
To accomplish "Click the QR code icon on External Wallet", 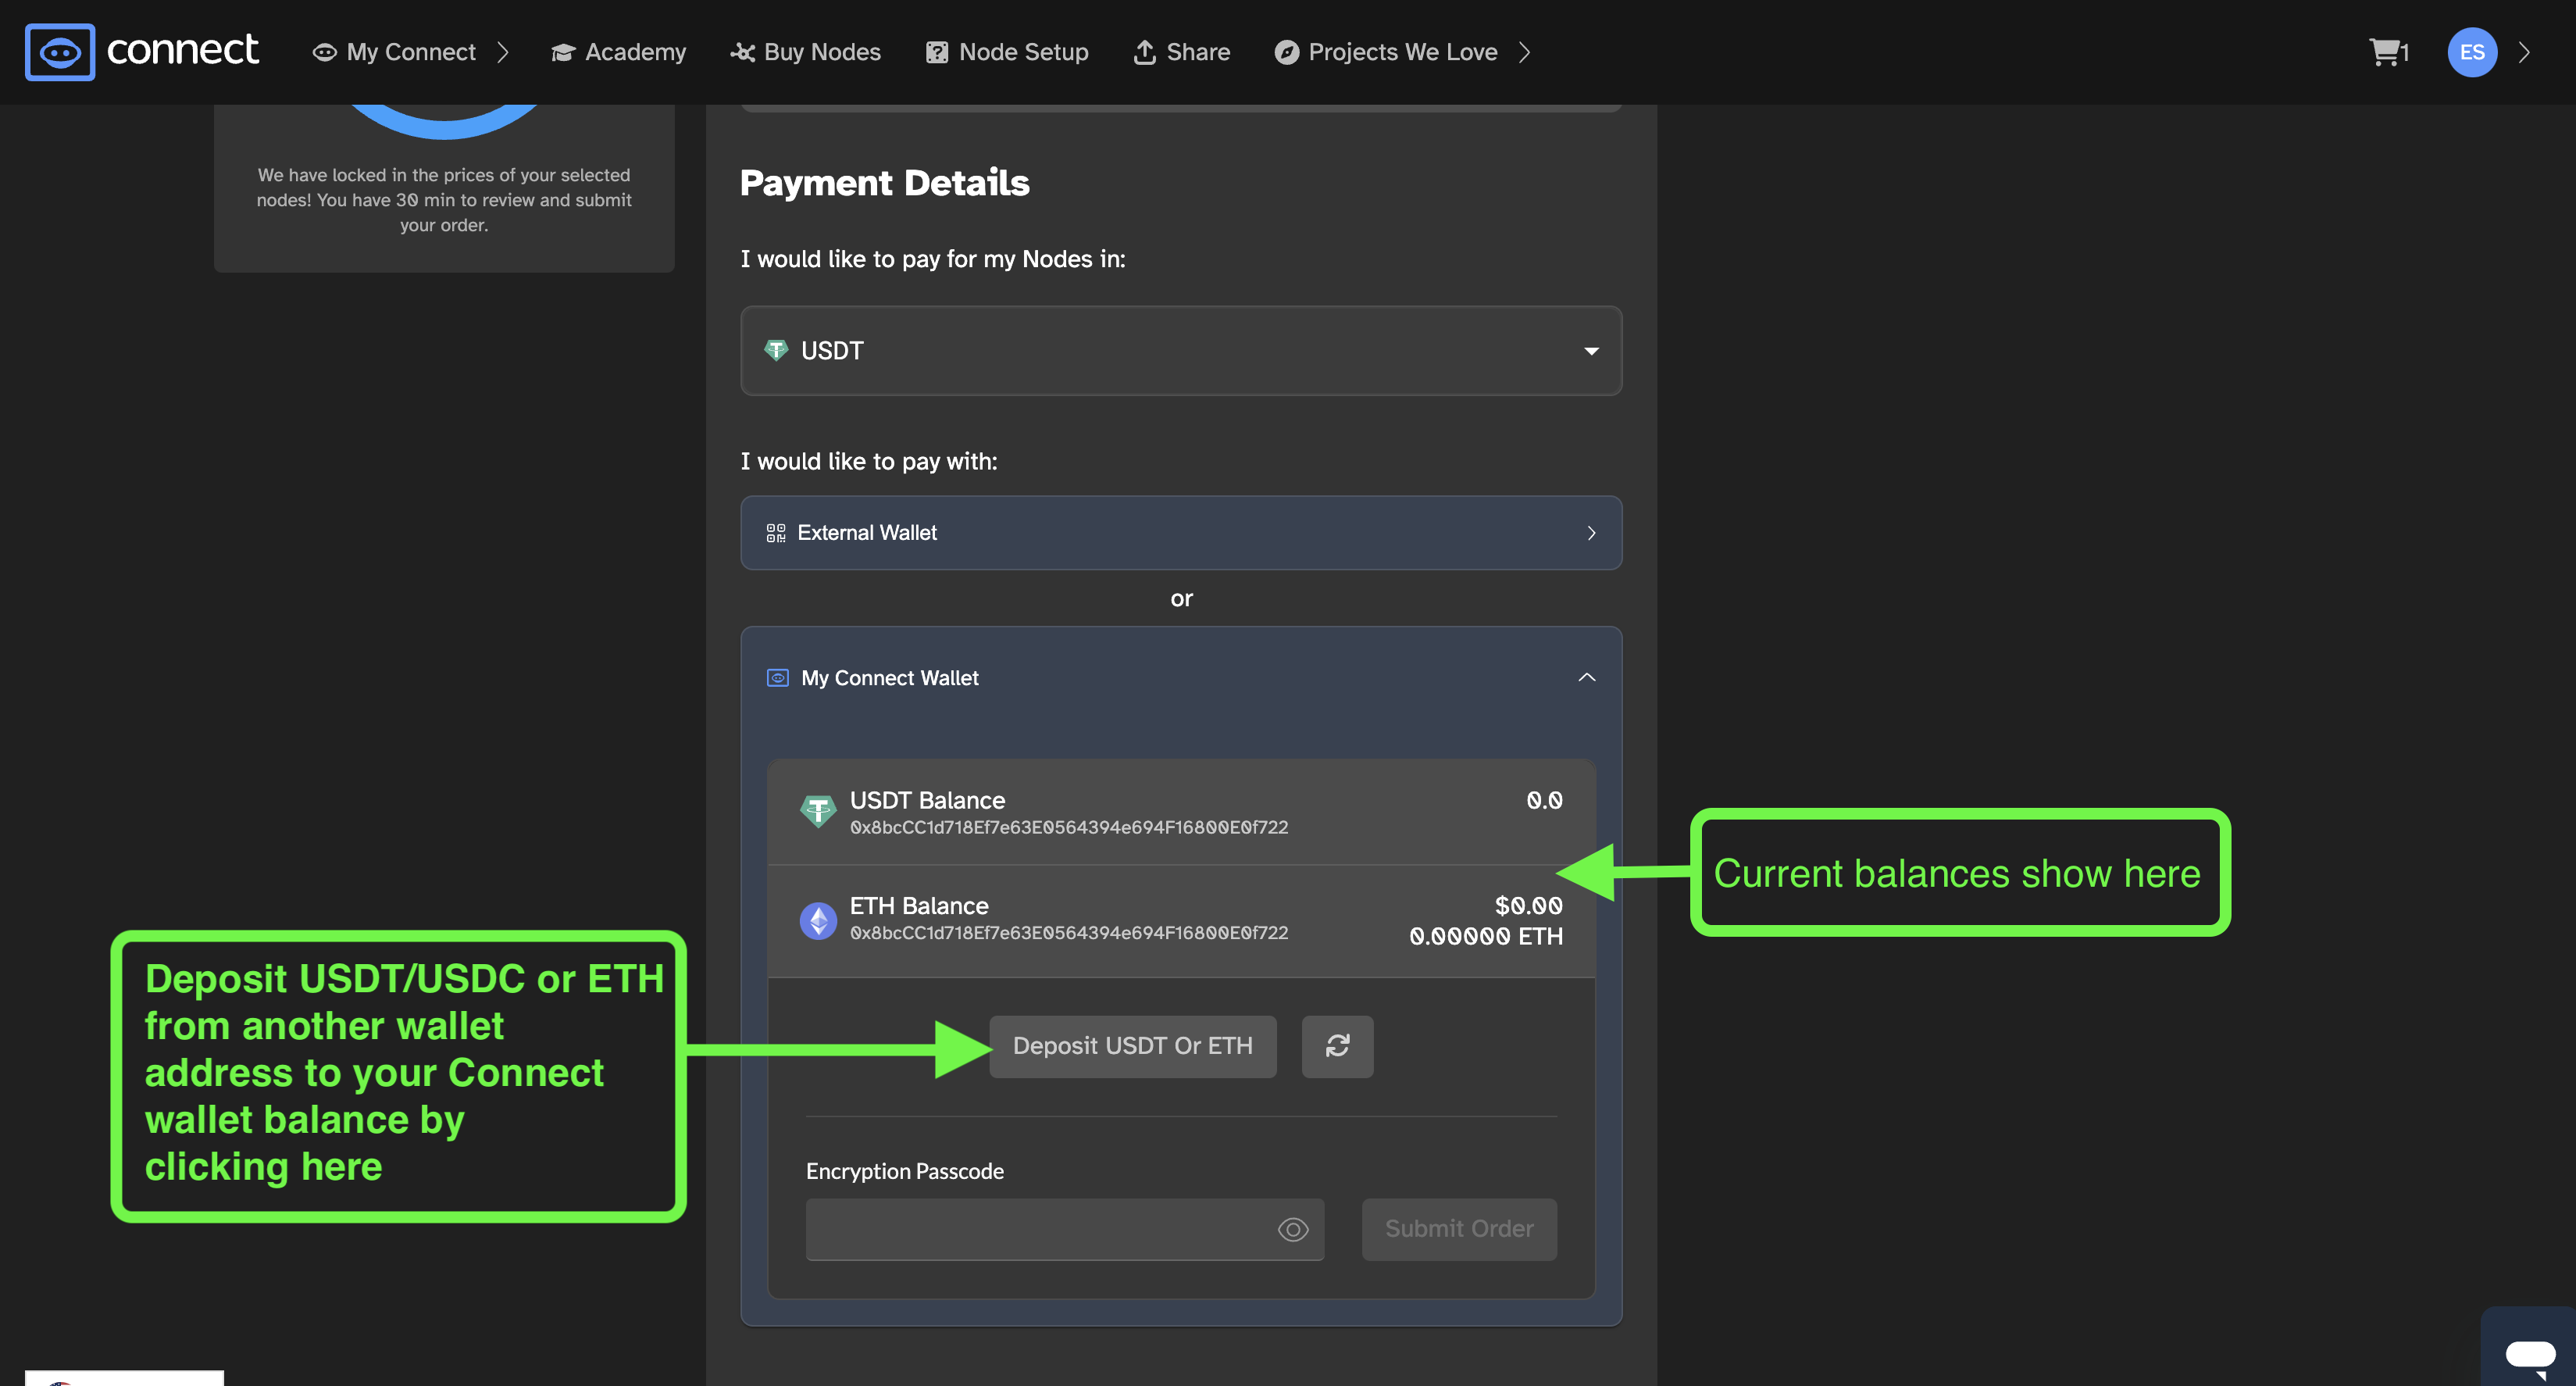I will [776, 533].
